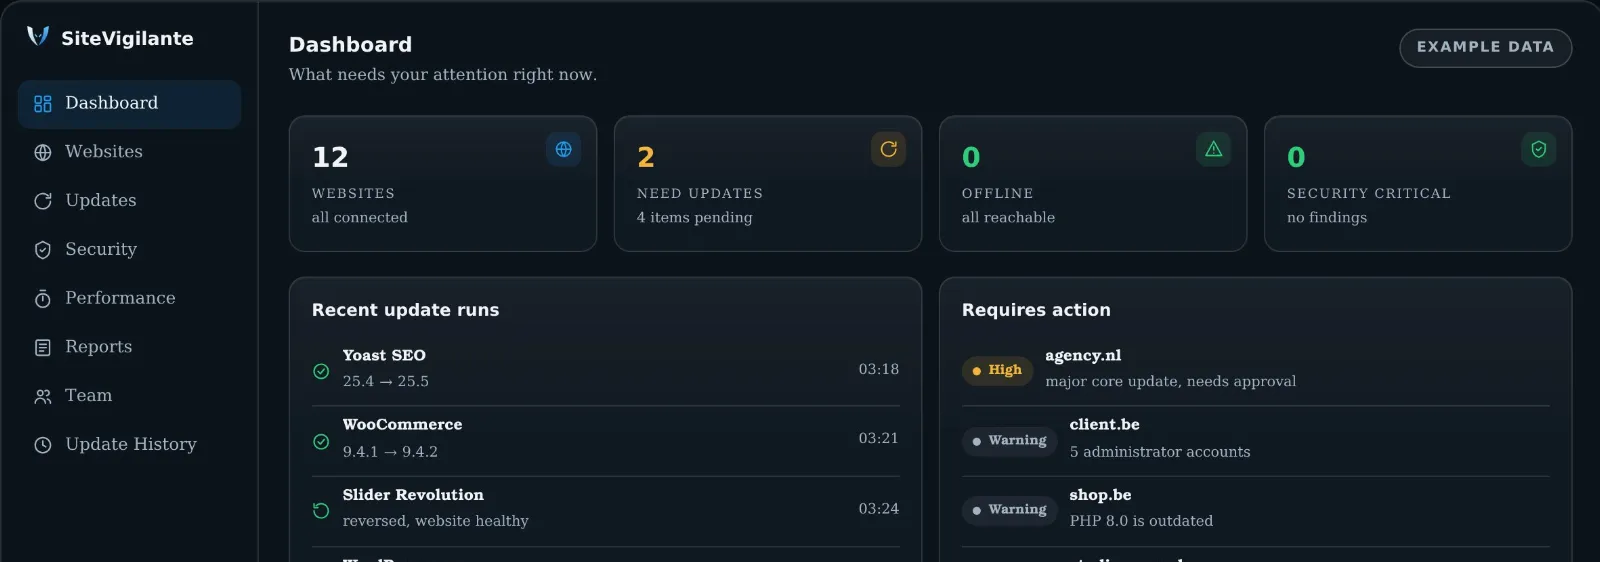The width and height of the screenshot is (1600, 562).
Task: Click the High priority badge
Action: [997, 370]
